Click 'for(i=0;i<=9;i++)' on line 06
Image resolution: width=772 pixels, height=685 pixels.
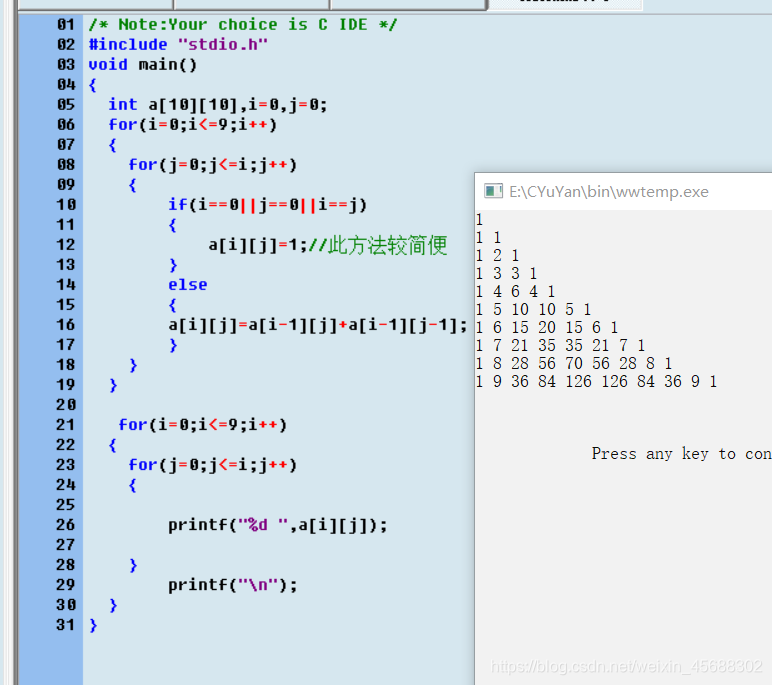click(193, 125)
